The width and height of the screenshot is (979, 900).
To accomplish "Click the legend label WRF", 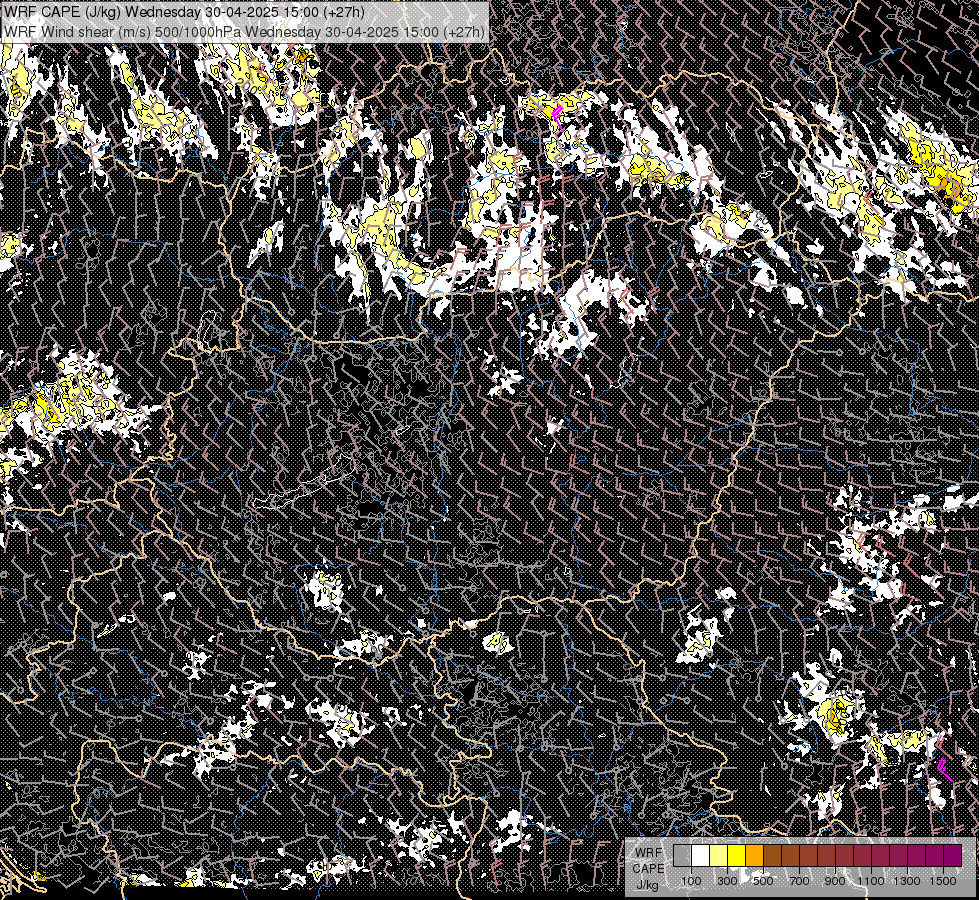I will [649, 853].
